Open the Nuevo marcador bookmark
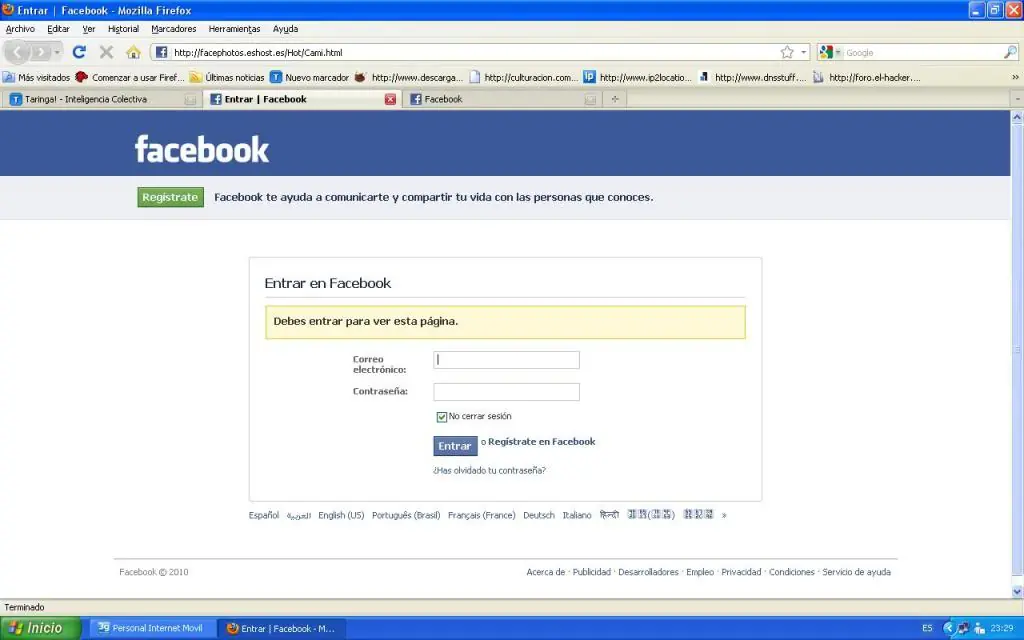The image size is (1024, 640). click(x=310, y=77)
